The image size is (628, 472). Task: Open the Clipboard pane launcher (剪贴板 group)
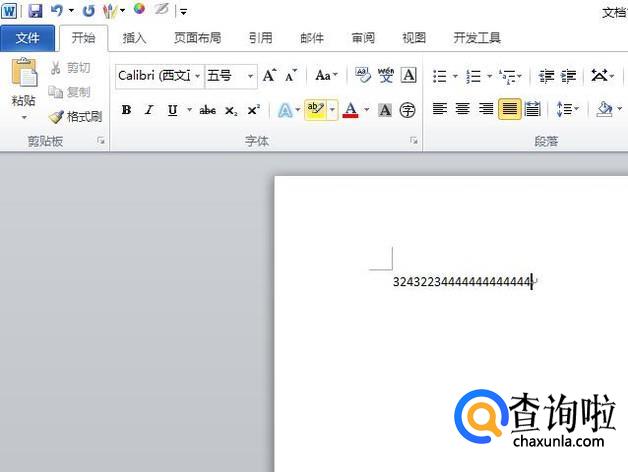(101, 141)
